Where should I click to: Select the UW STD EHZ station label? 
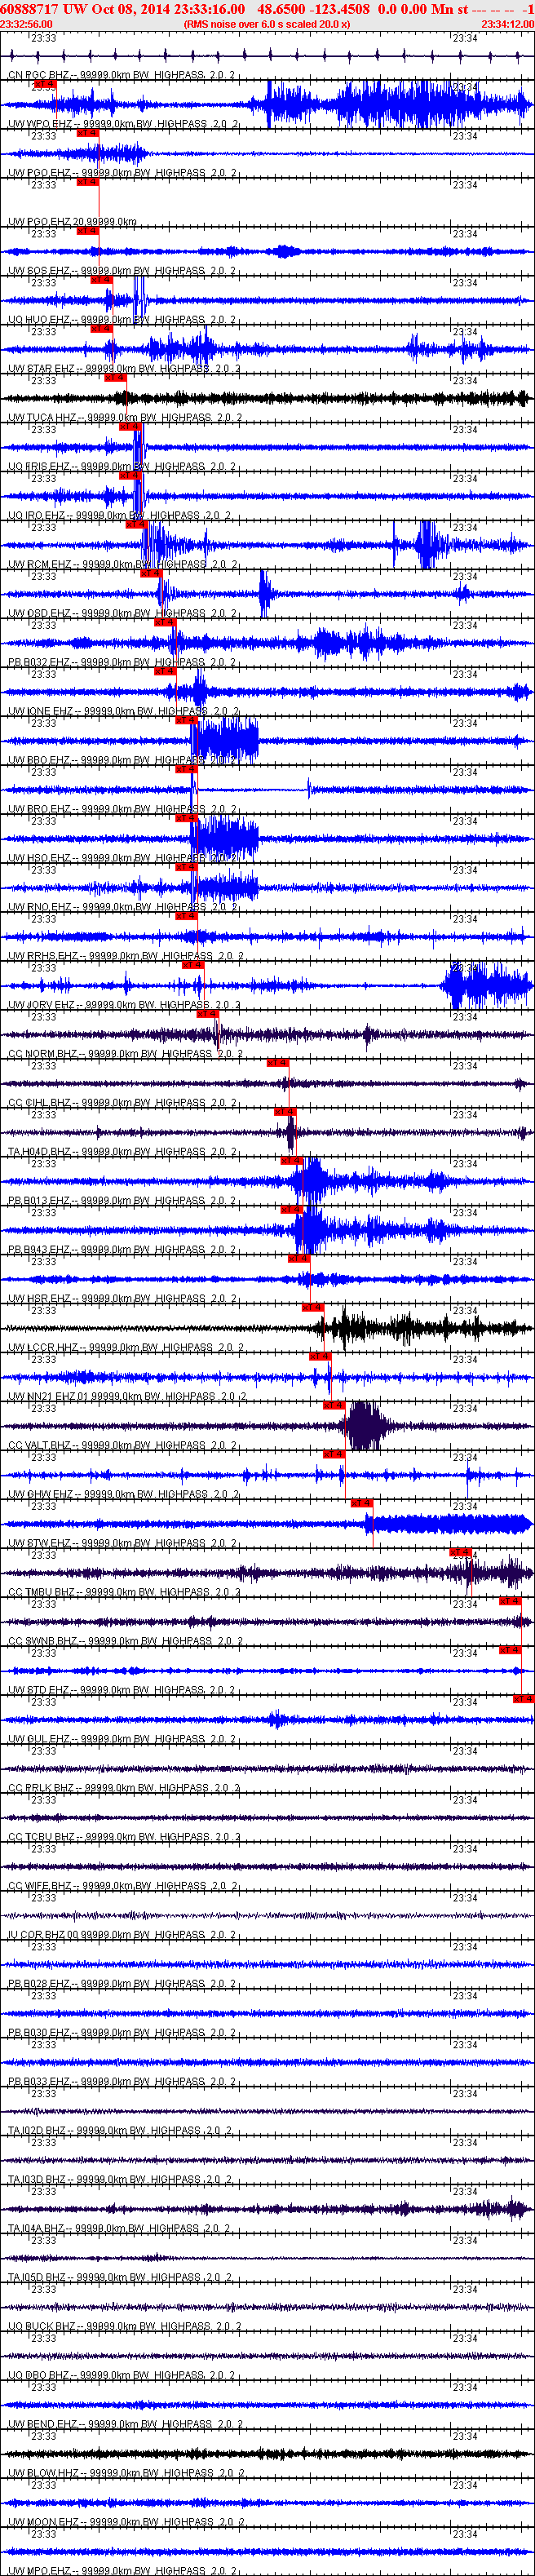[x=122, y=1692]
